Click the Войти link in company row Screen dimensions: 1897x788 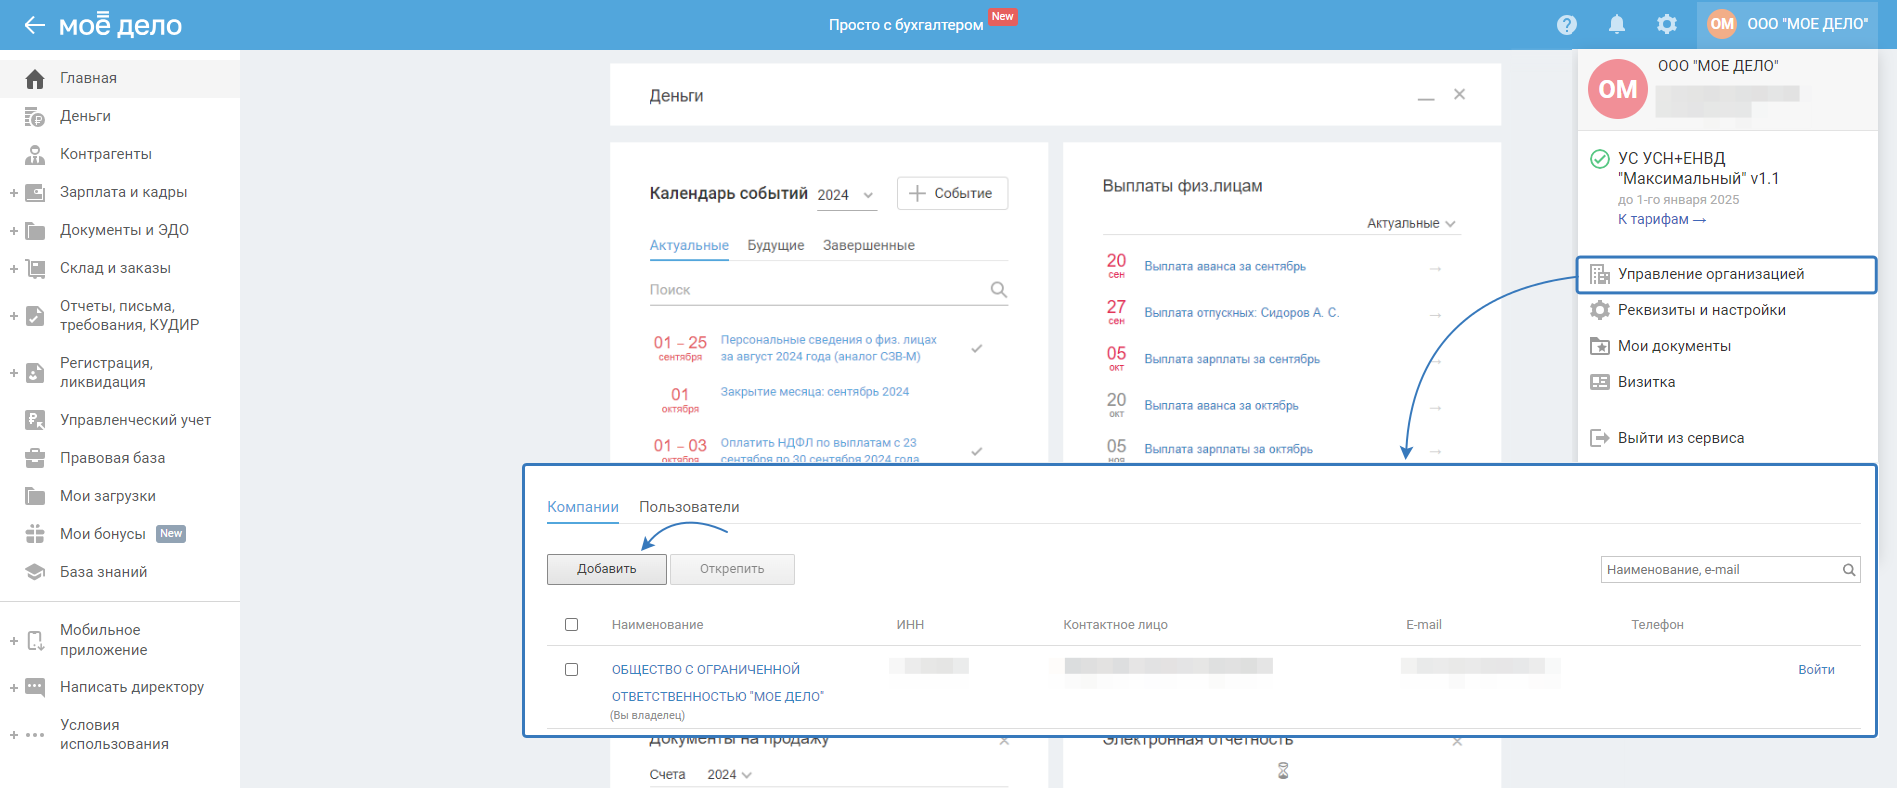click(1816, 670)
